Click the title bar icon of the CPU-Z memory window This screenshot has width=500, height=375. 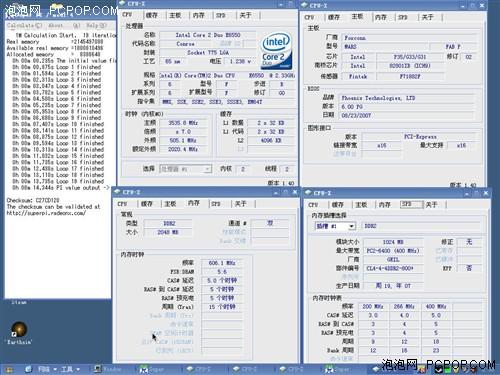tap(117, 192)
